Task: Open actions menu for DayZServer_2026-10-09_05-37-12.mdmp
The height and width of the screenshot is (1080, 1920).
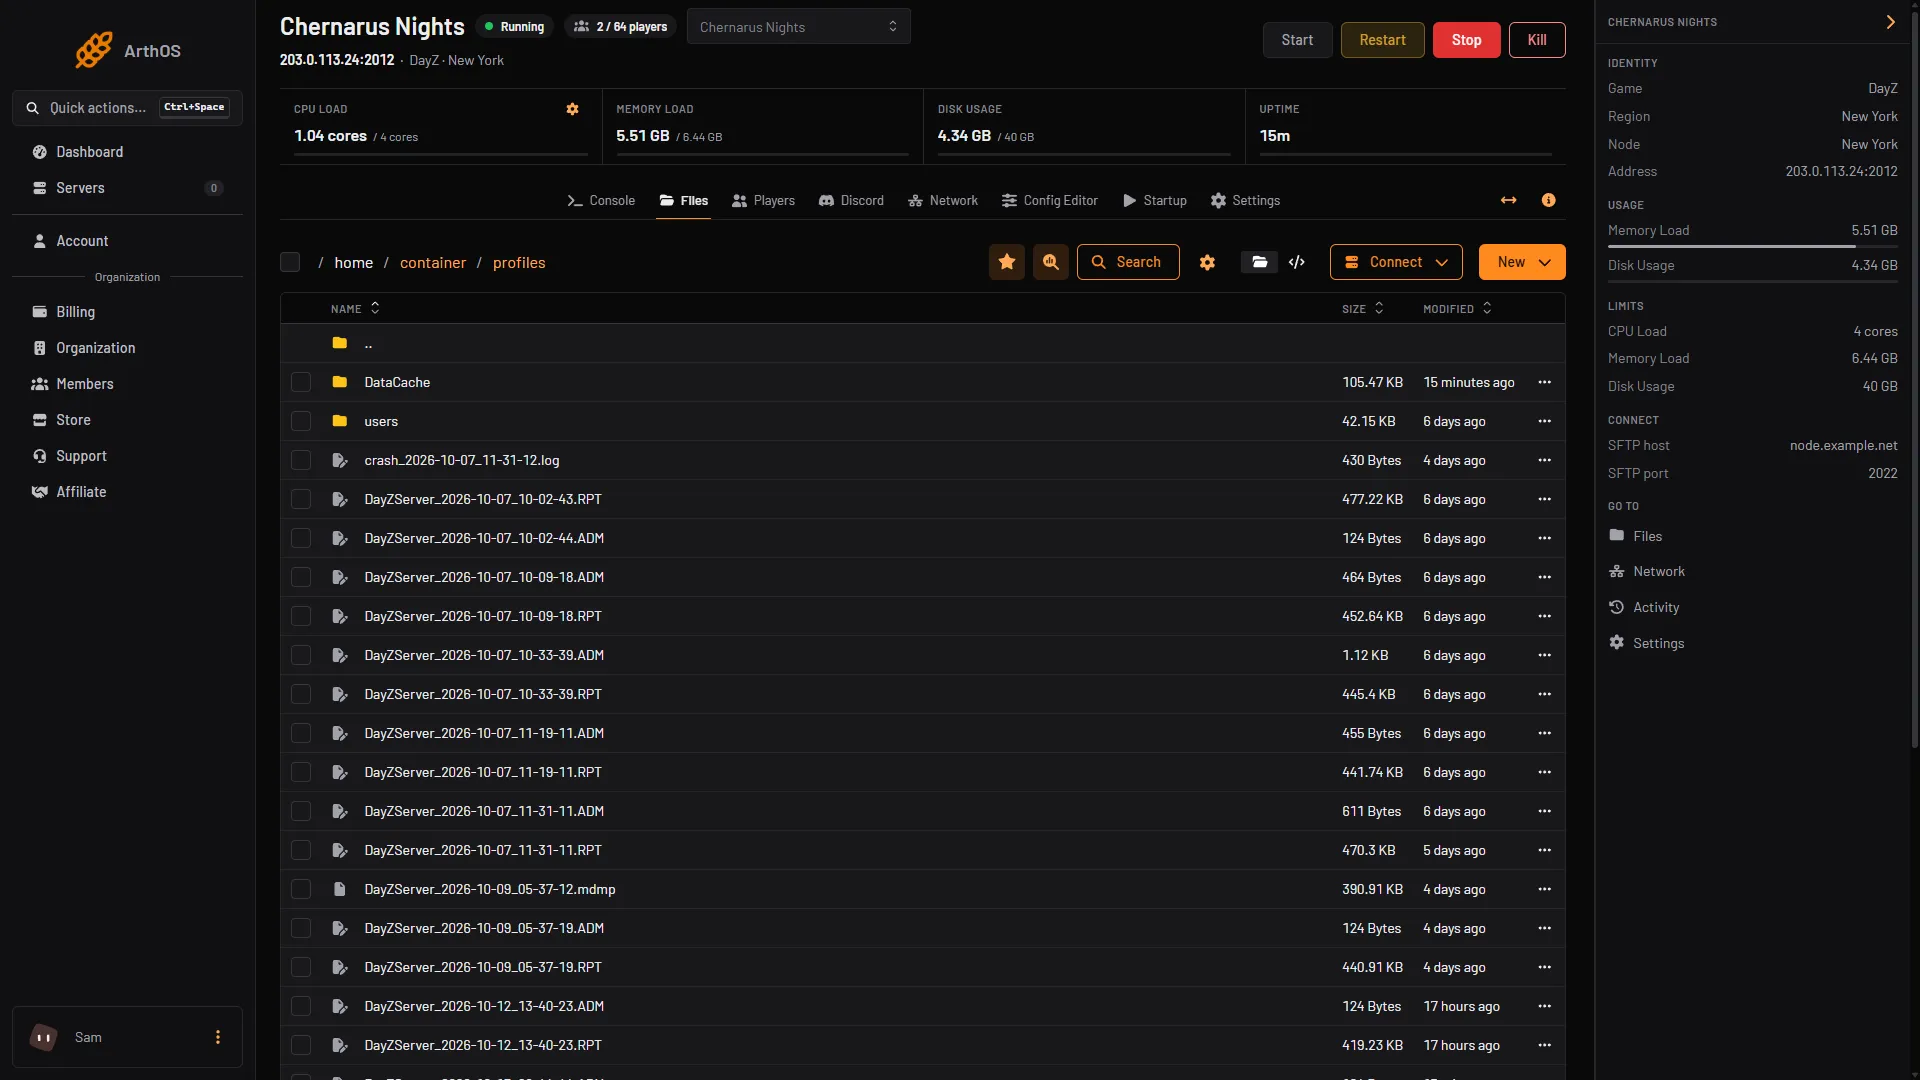Action: [1545, 889]
